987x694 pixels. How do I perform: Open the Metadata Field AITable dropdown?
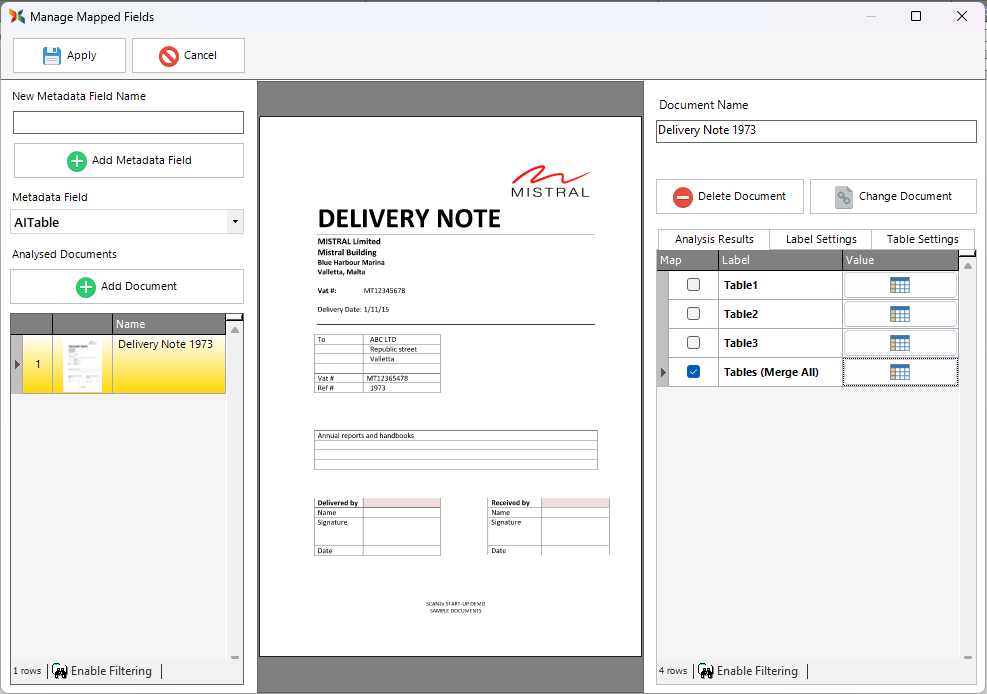[234, 222]
